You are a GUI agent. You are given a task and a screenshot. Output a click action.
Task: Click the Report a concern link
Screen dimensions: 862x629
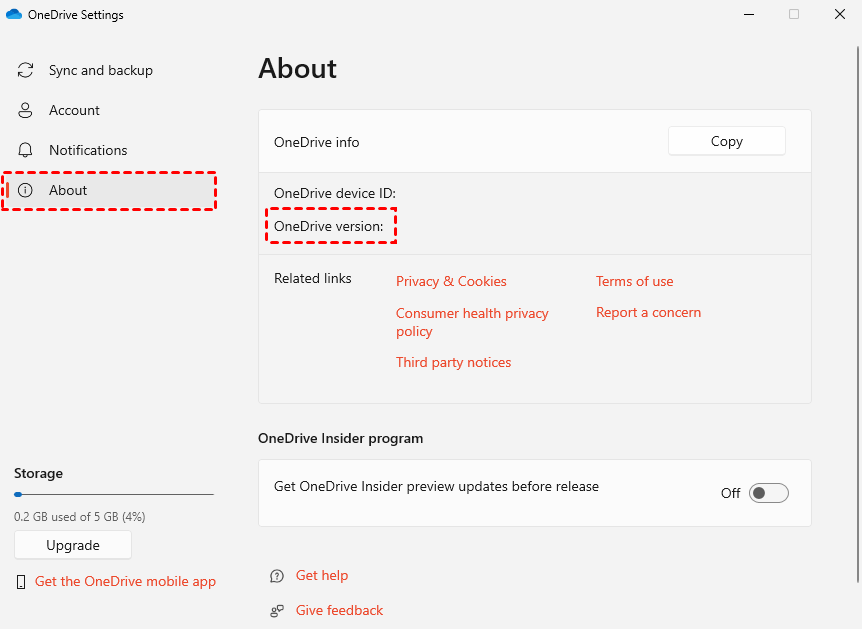click(648, 312)
